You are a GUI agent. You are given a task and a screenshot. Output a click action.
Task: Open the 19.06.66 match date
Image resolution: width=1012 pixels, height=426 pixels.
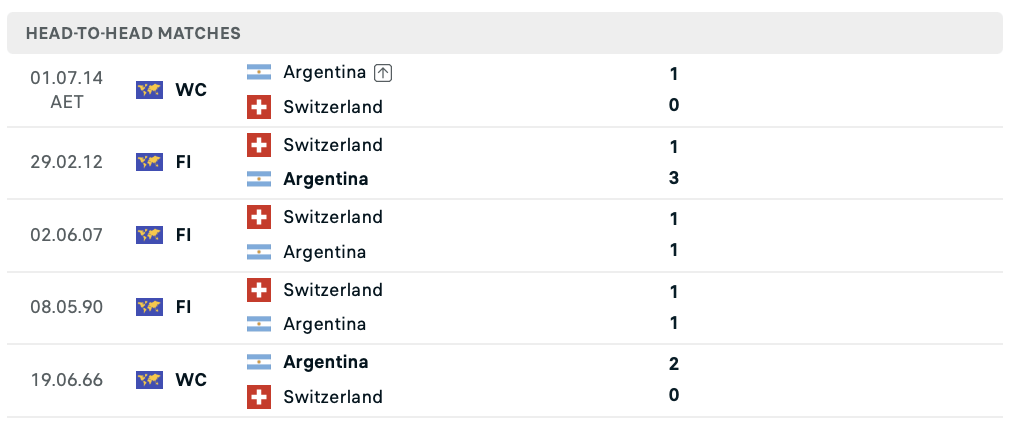pyautogui.click(x=66, y=380)
